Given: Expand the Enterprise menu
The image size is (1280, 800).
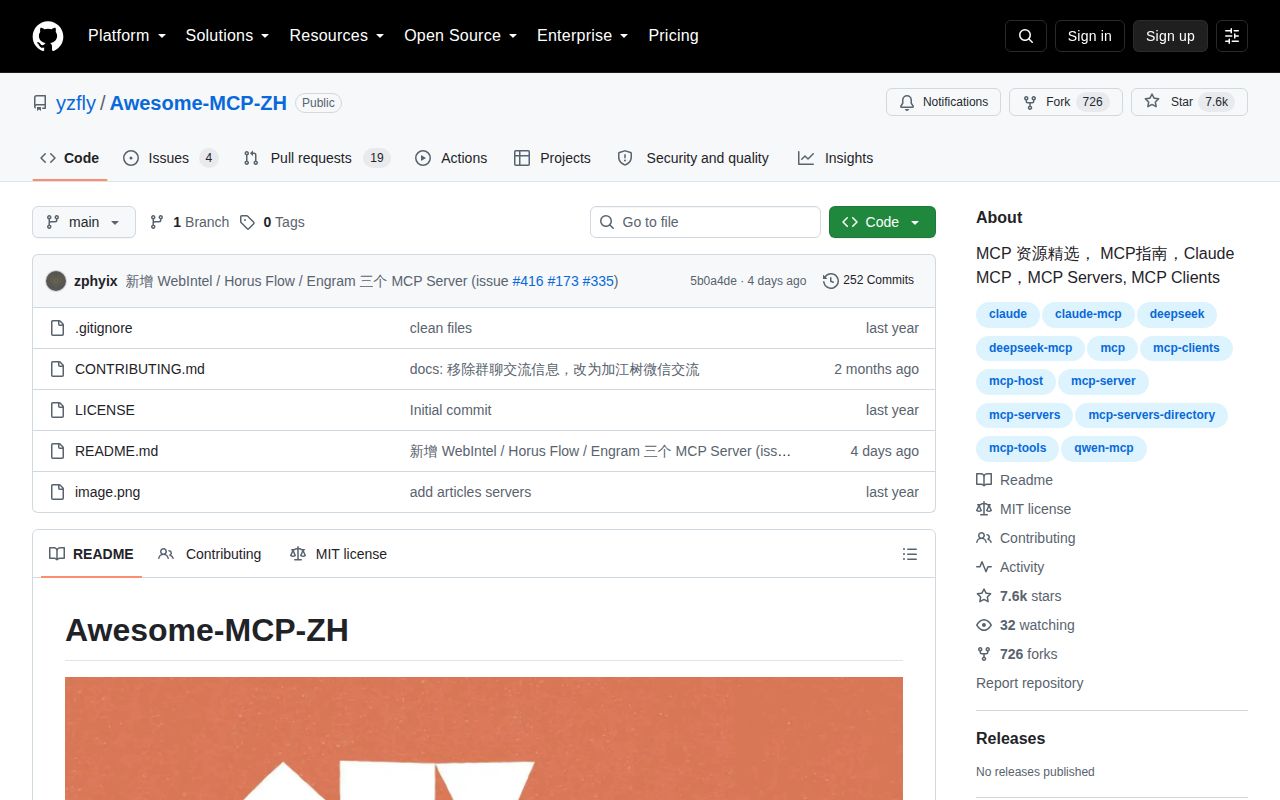Looking at the screenshot, I should click(x=583, y=36).
